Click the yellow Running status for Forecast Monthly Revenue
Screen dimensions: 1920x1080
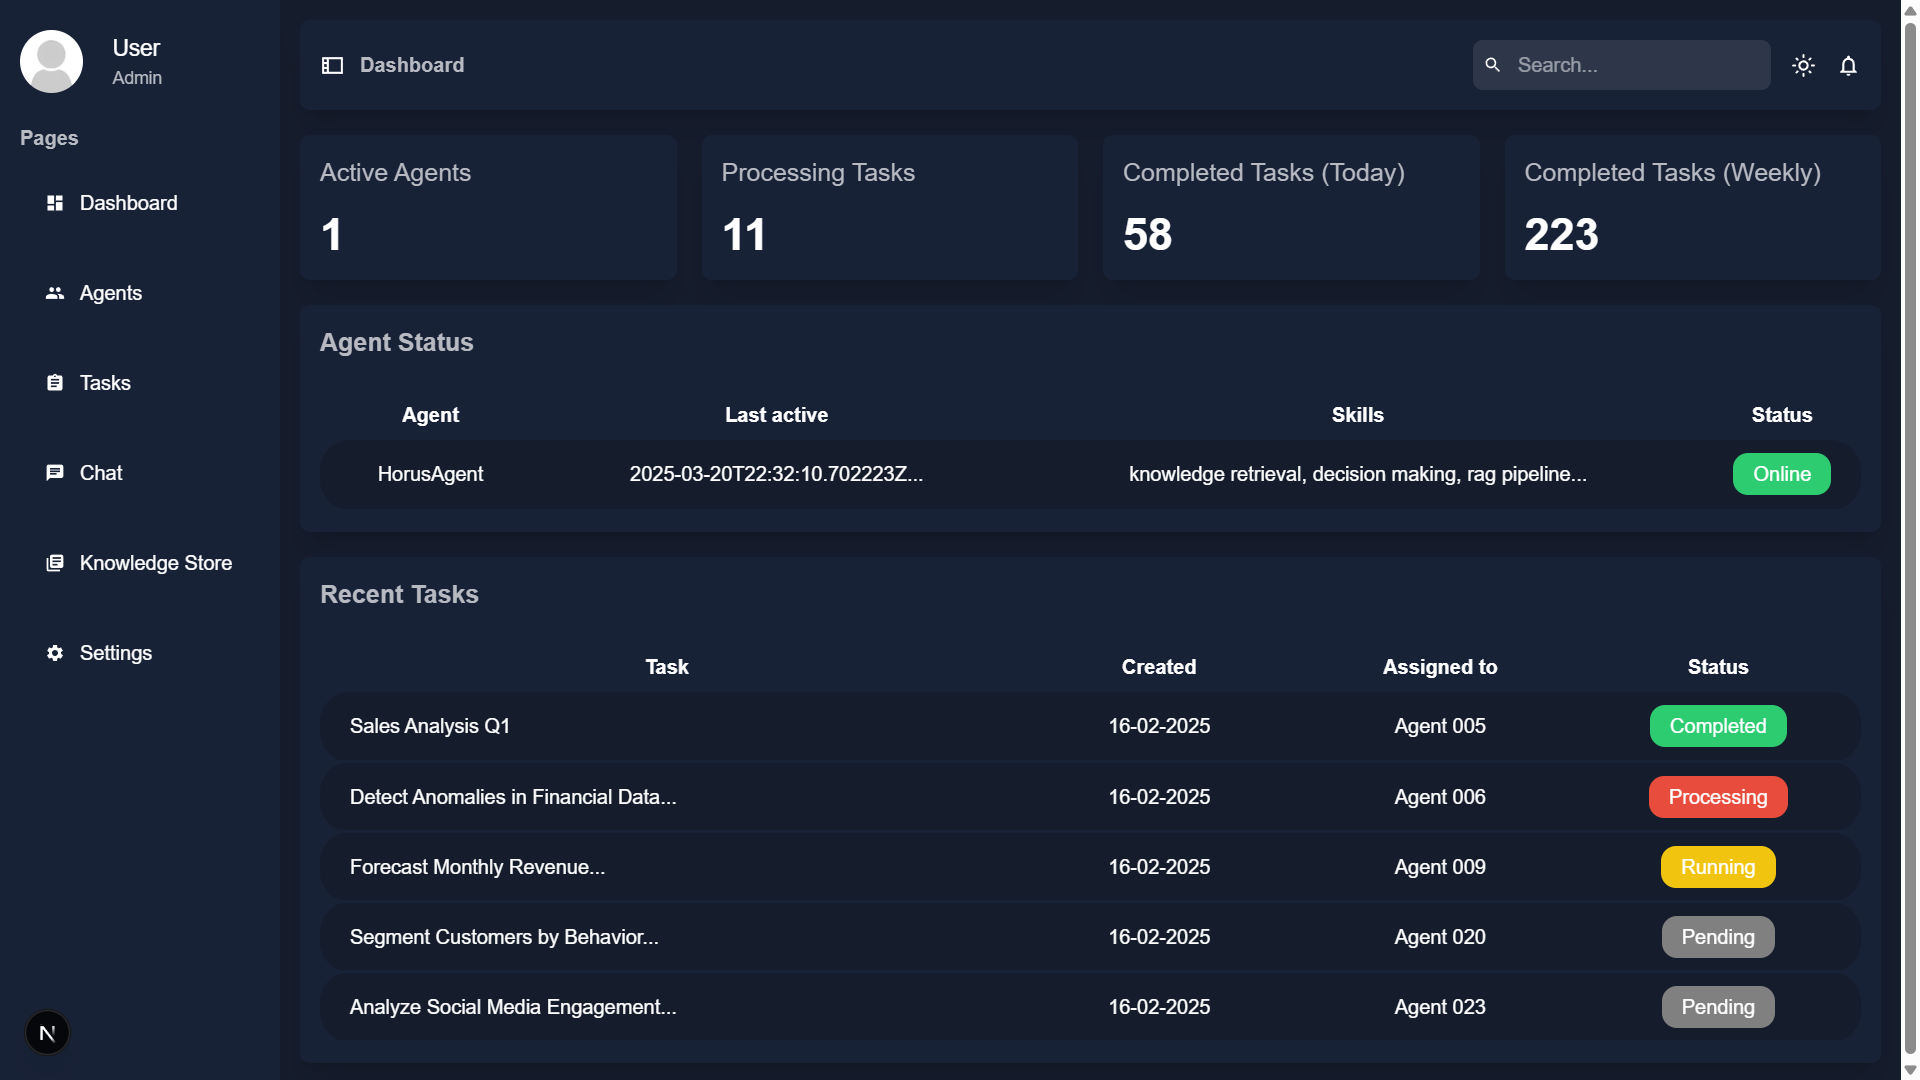pos(1717,867)
